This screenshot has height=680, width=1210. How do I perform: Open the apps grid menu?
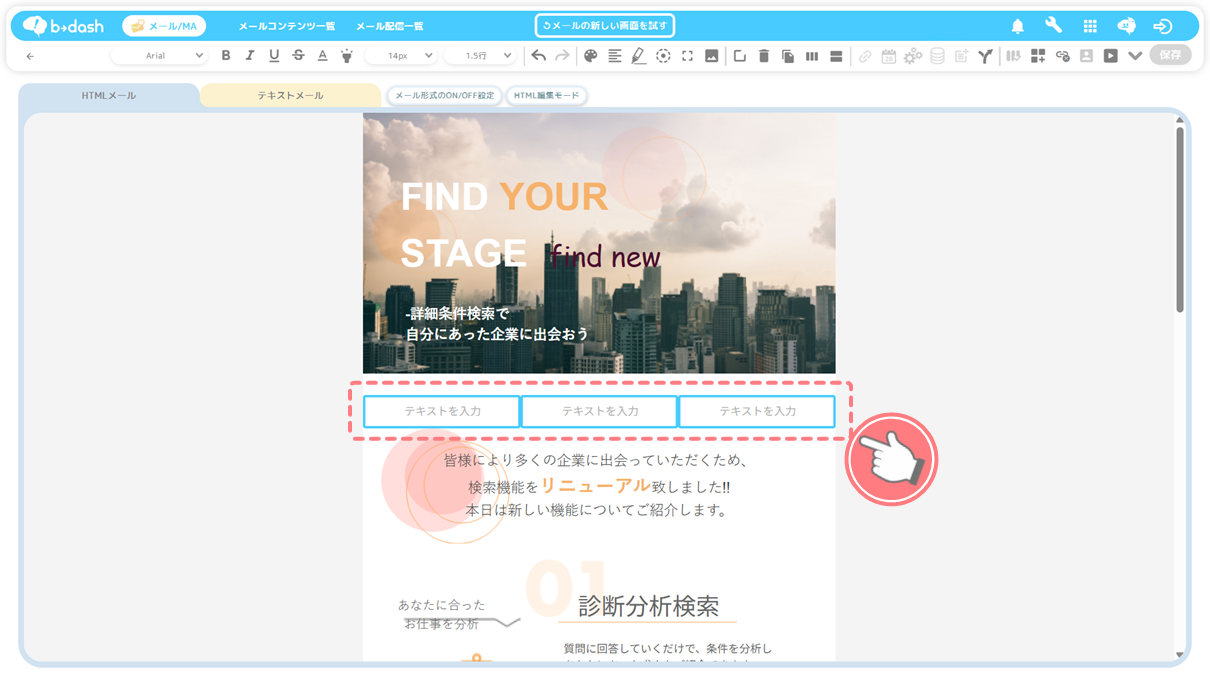point(1090,26)
